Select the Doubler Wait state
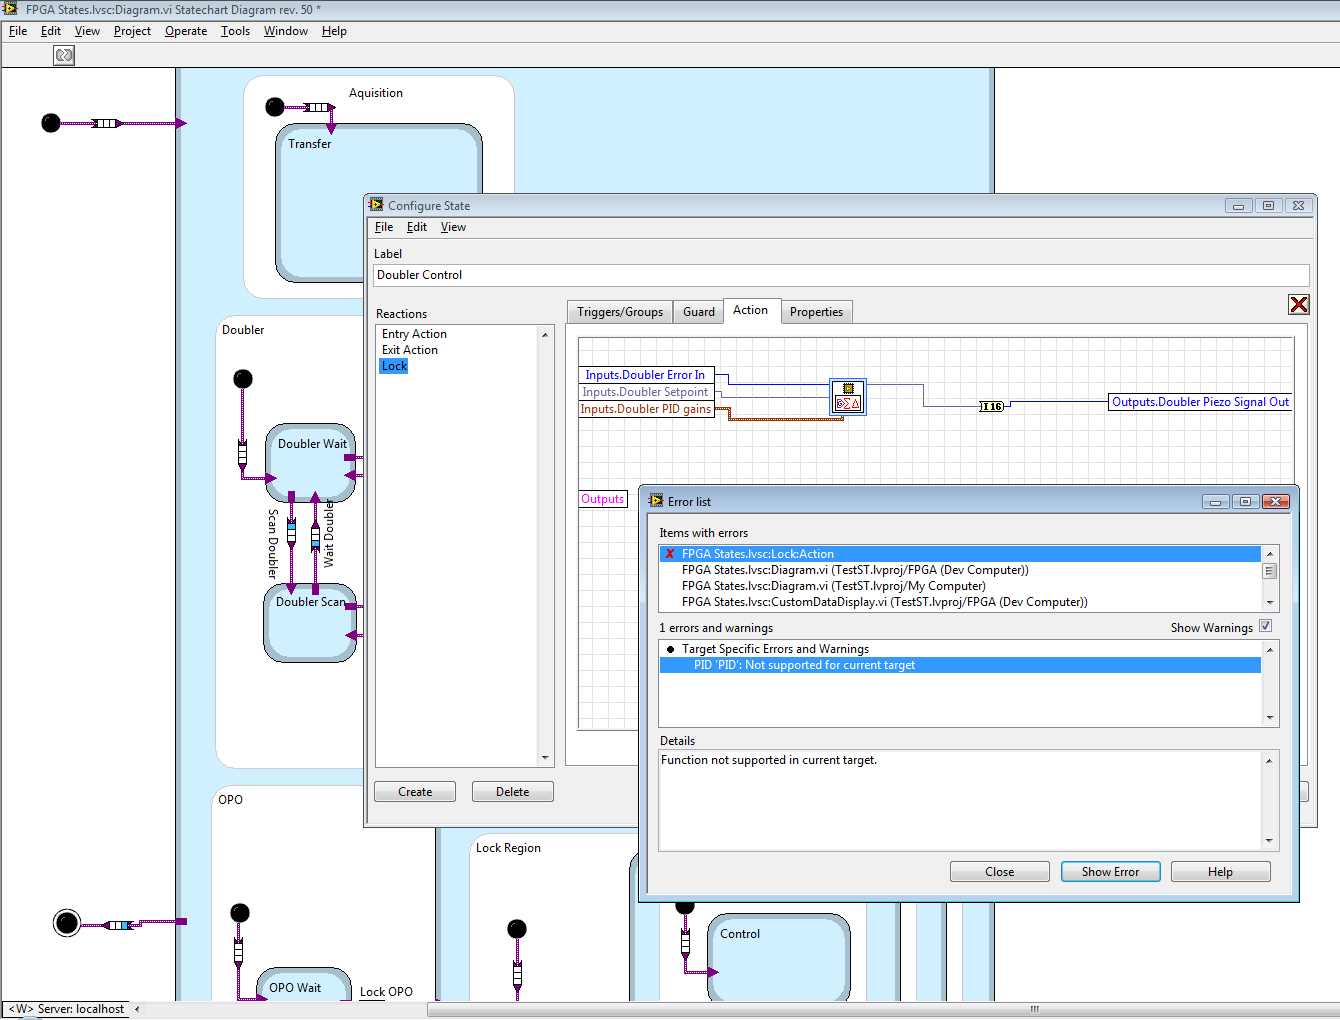Viewport: 1340px width, 1020px height. point(311,462)
